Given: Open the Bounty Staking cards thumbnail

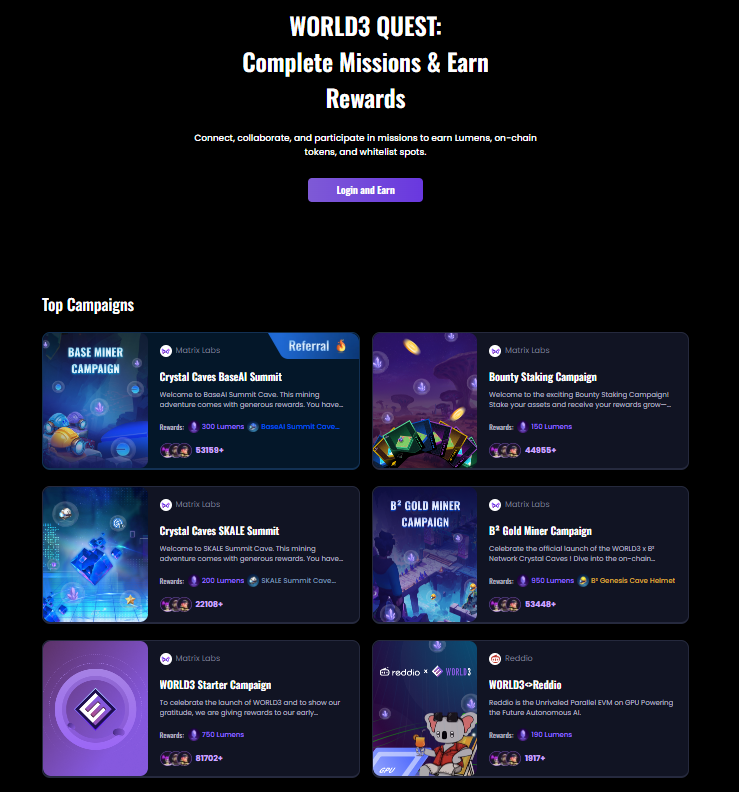Looking at the screenshot, I should pos(425,401).
